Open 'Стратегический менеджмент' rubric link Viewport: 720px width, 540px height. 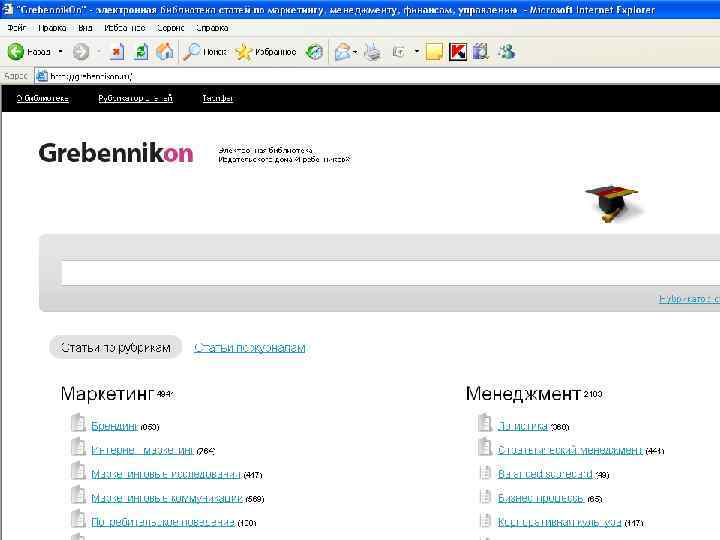570,450
